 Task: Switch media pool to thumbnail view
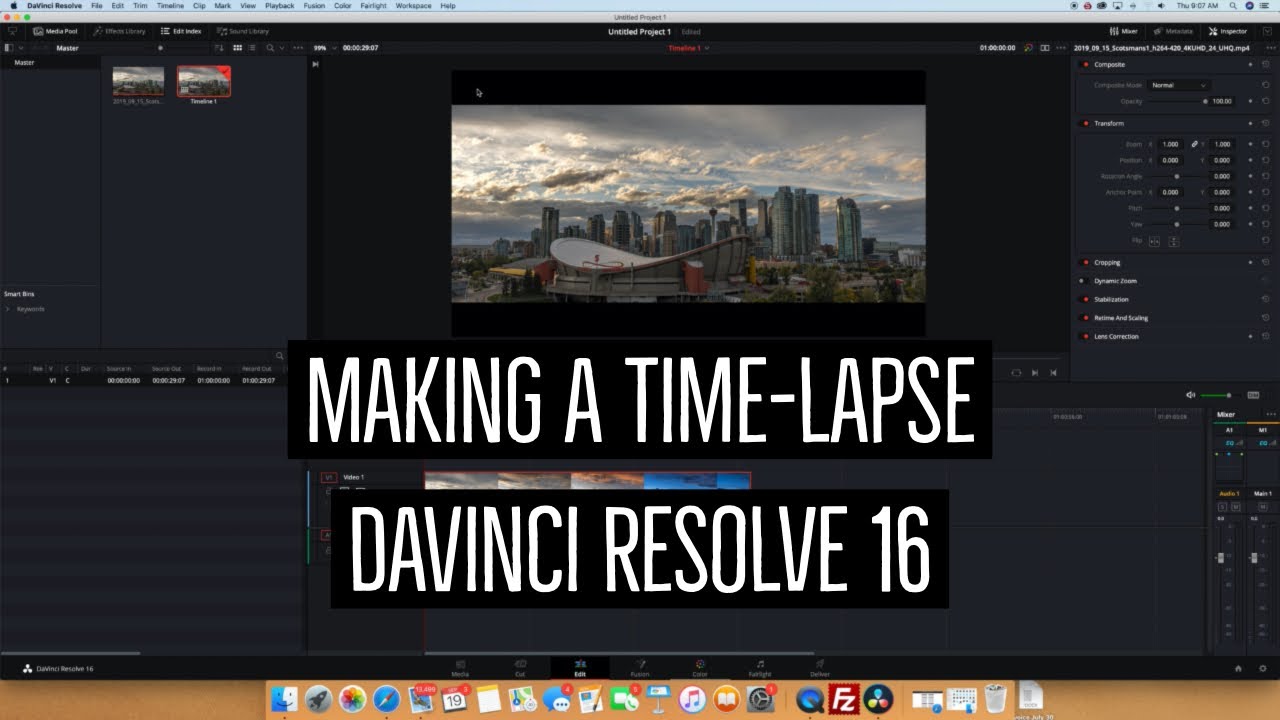coord(238,48)
